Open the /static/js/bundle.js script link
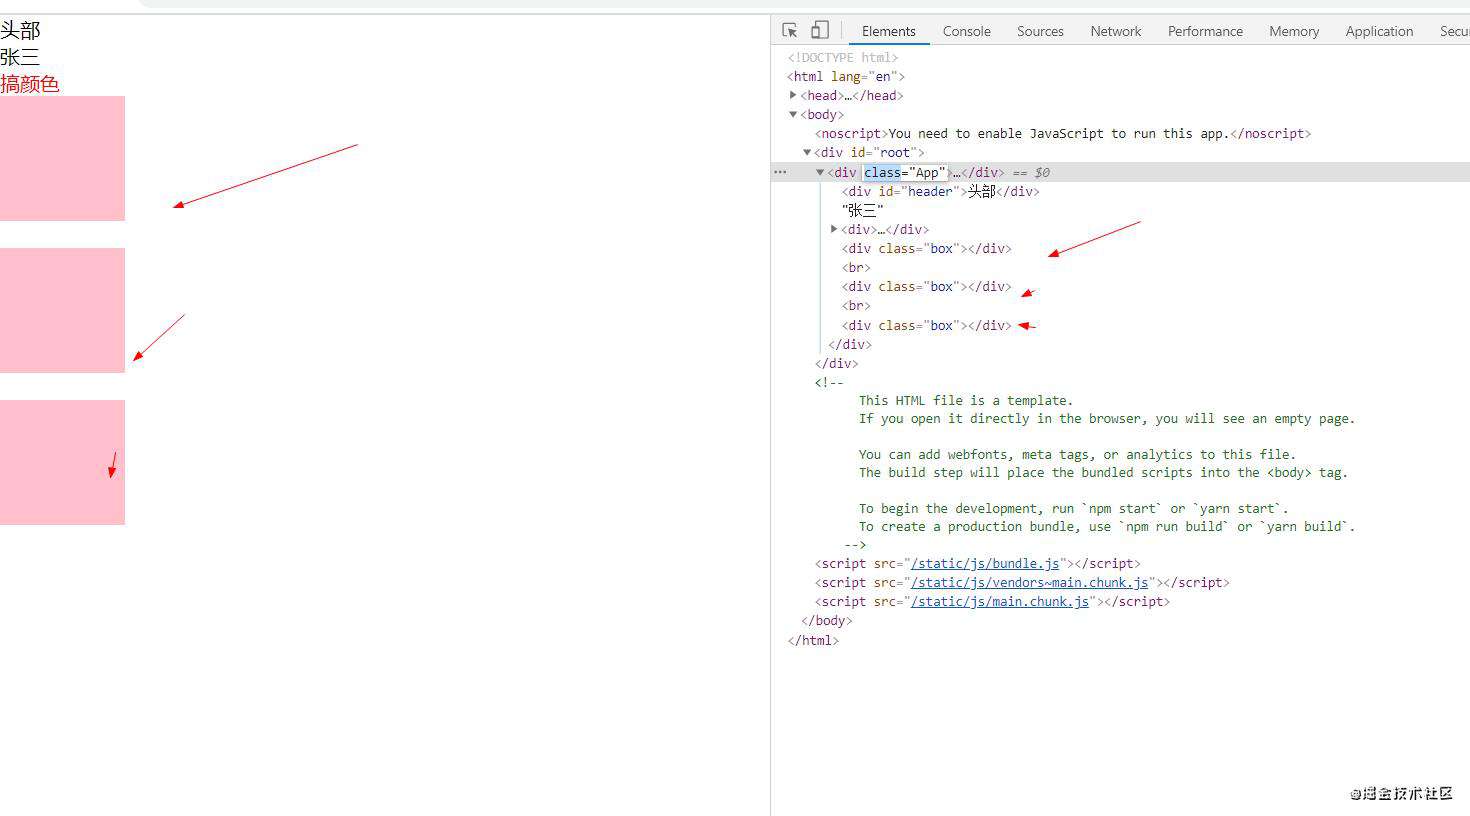 coord(984,563)
